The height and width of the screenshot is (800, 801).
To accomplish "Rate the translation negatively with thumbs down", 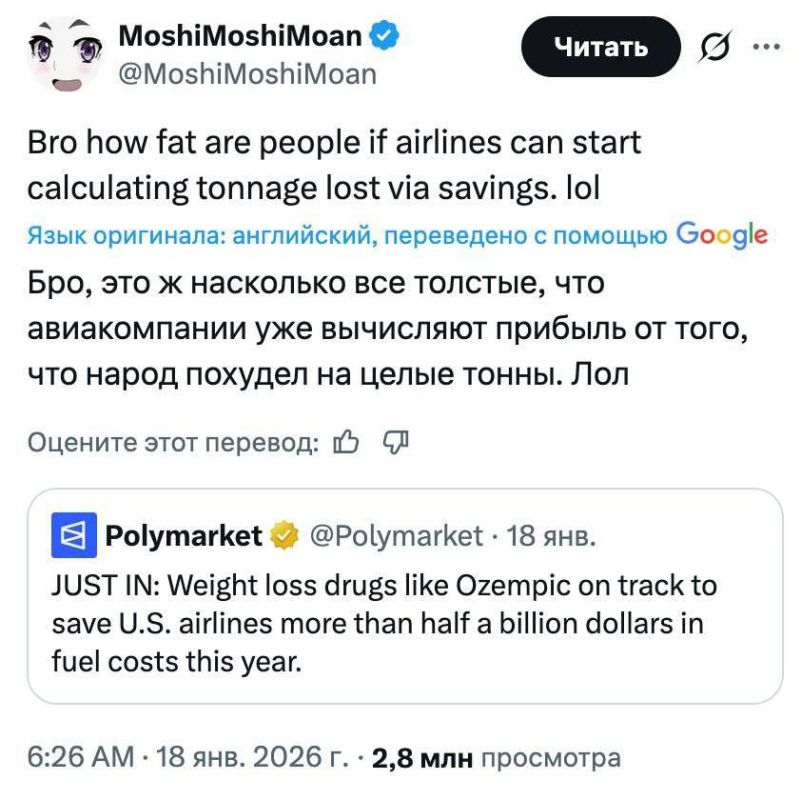I will coord(394,439).
